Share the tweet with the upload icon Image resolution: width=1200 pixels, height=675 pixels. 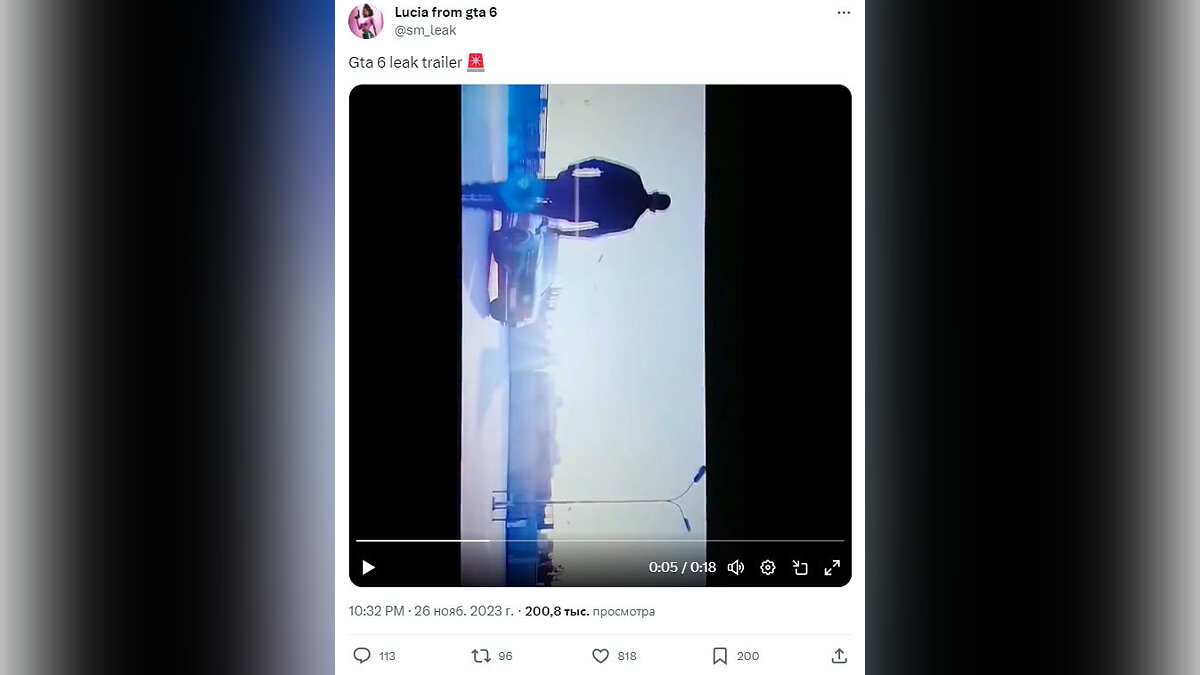(x=839, y=656)
